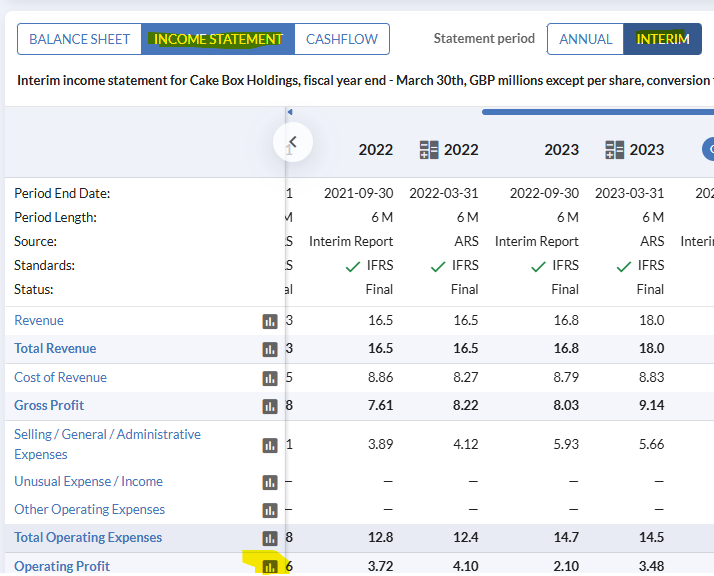Click Total Operating Expenses value 12.4
714x576 pixels.
465,537
